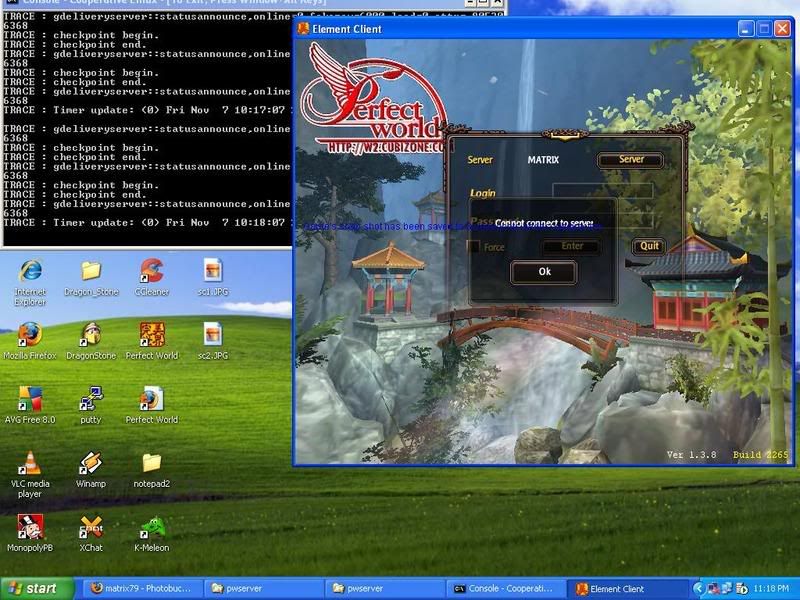Viewport: 800px width, 600px height.
Task: Switch to the Console - Cooperative window
Action: click(x=505, y=588)
